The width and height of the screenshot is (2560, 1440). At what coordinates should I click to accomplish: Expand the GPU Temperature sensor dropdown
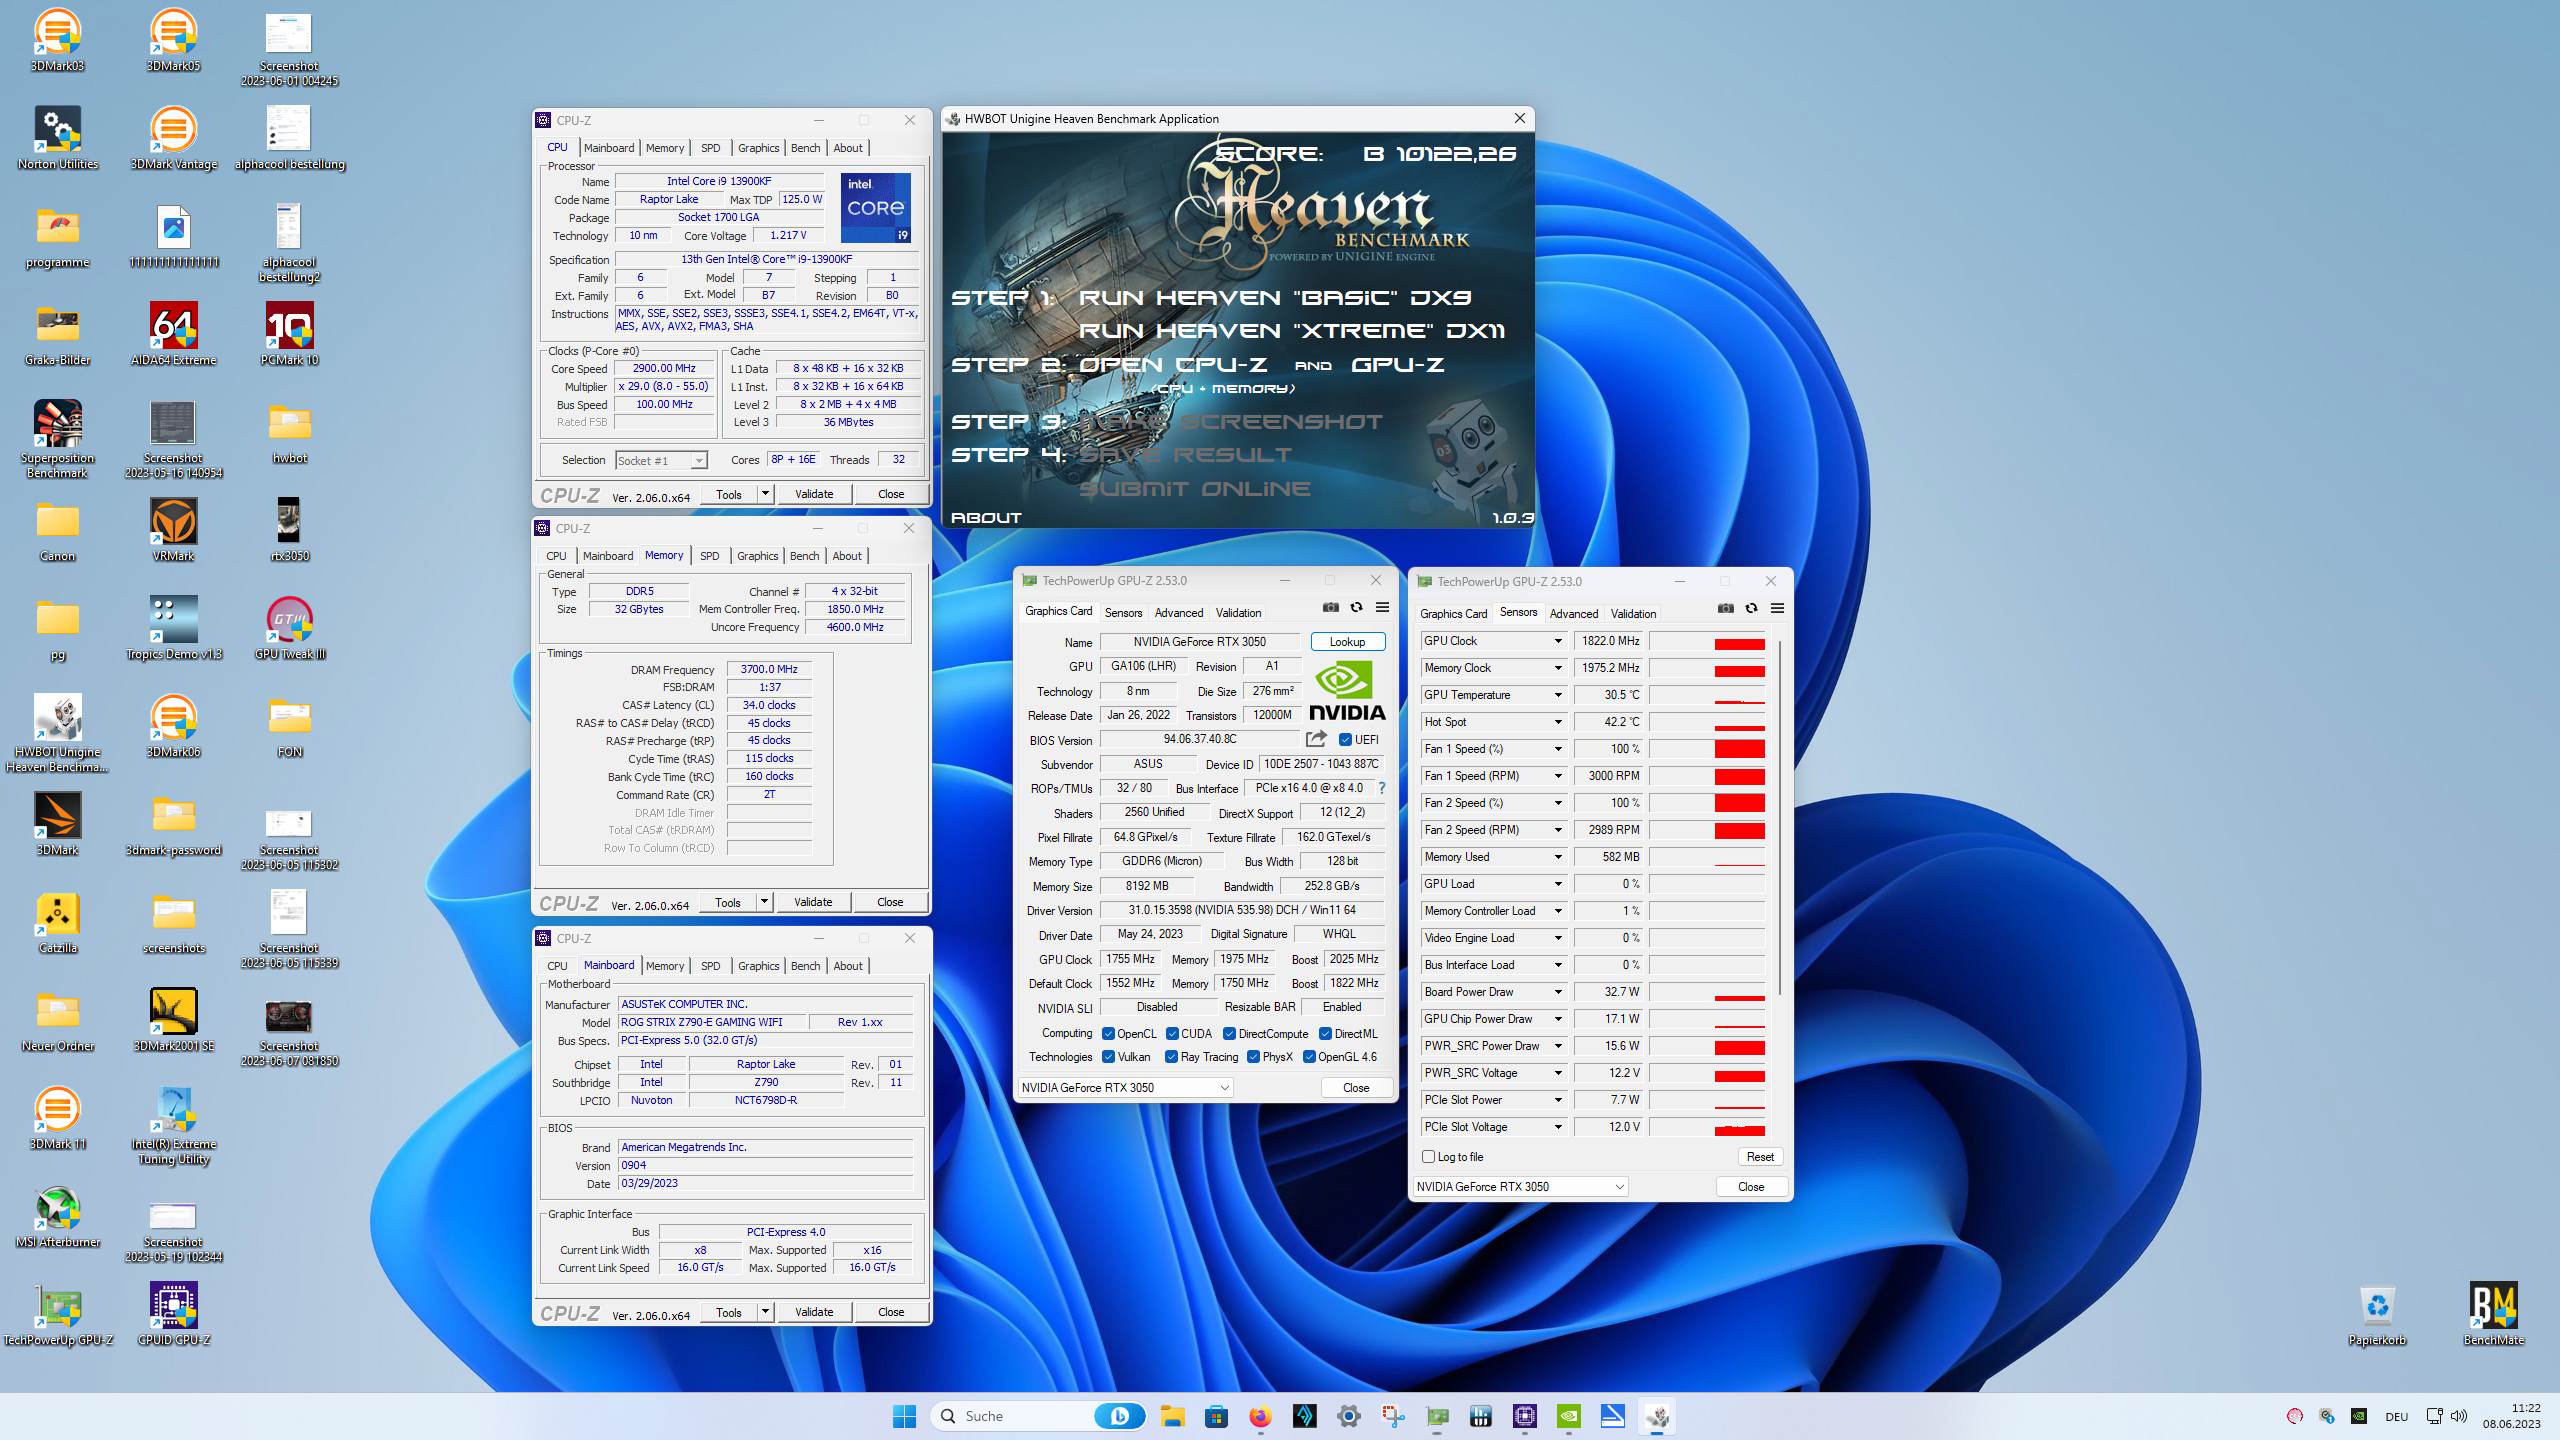[x=1557, y=695]
